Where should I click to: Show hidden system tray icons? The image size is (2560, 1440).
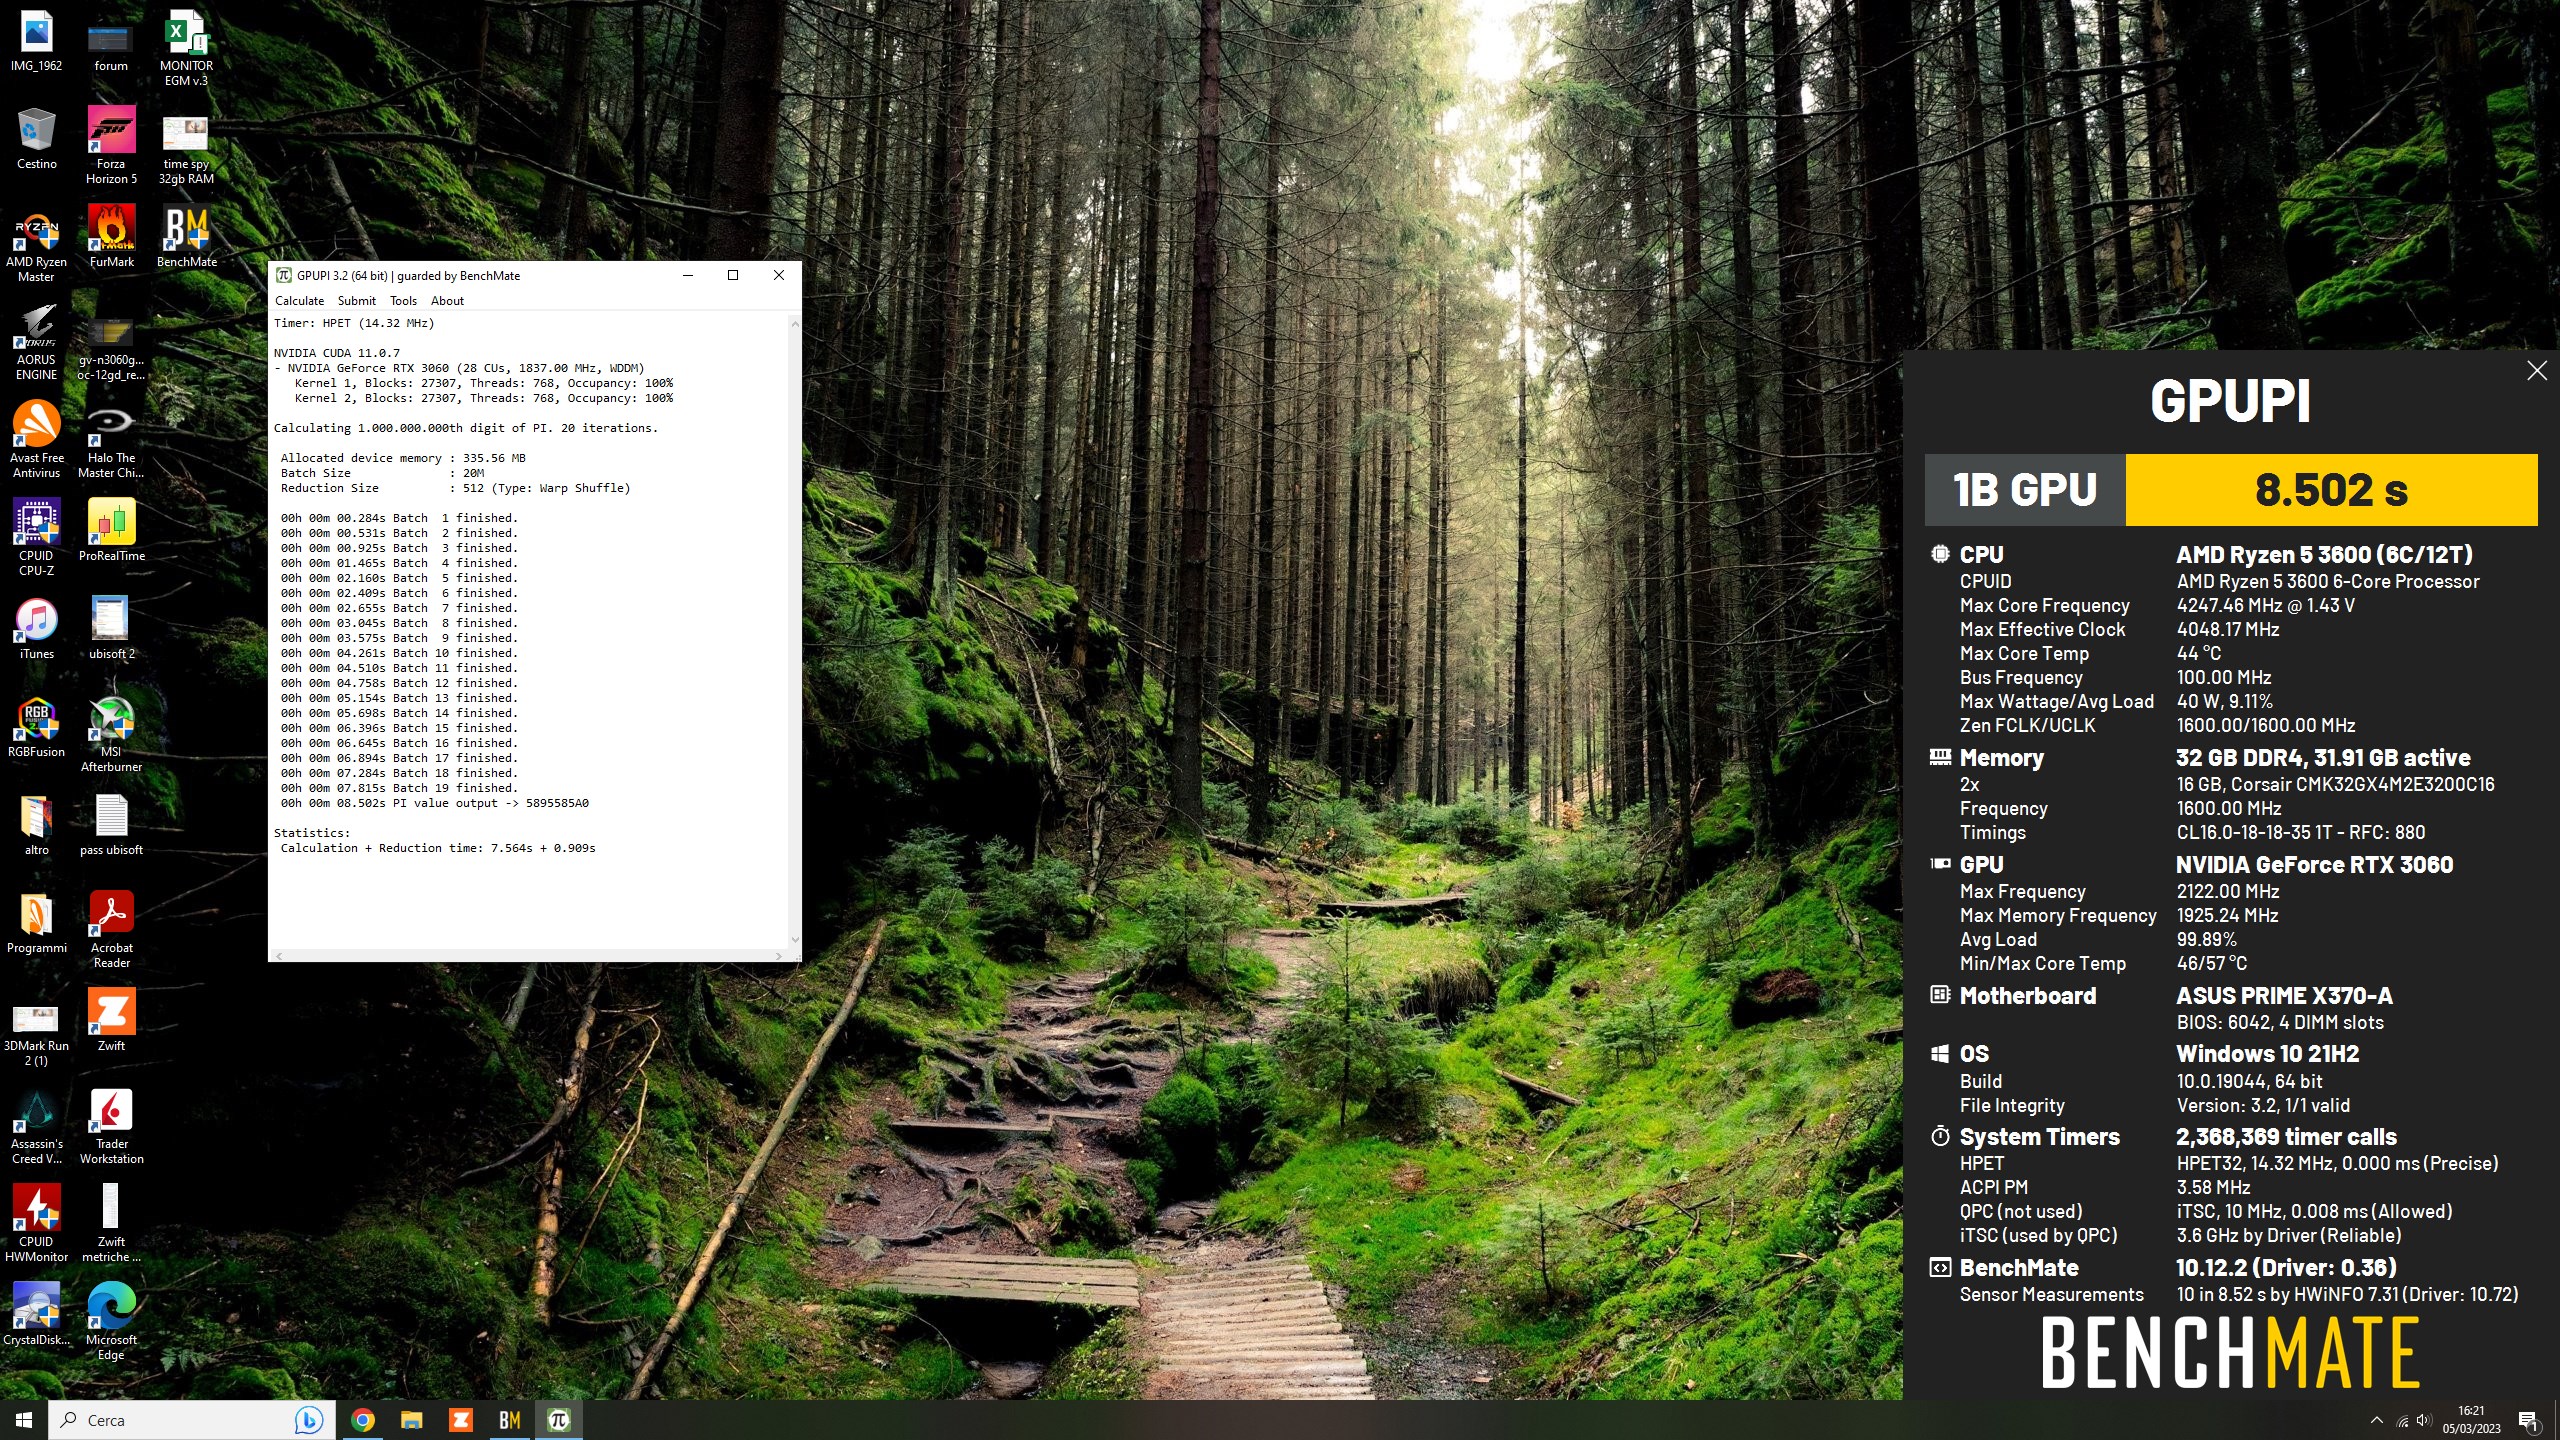point(2377,1420)
